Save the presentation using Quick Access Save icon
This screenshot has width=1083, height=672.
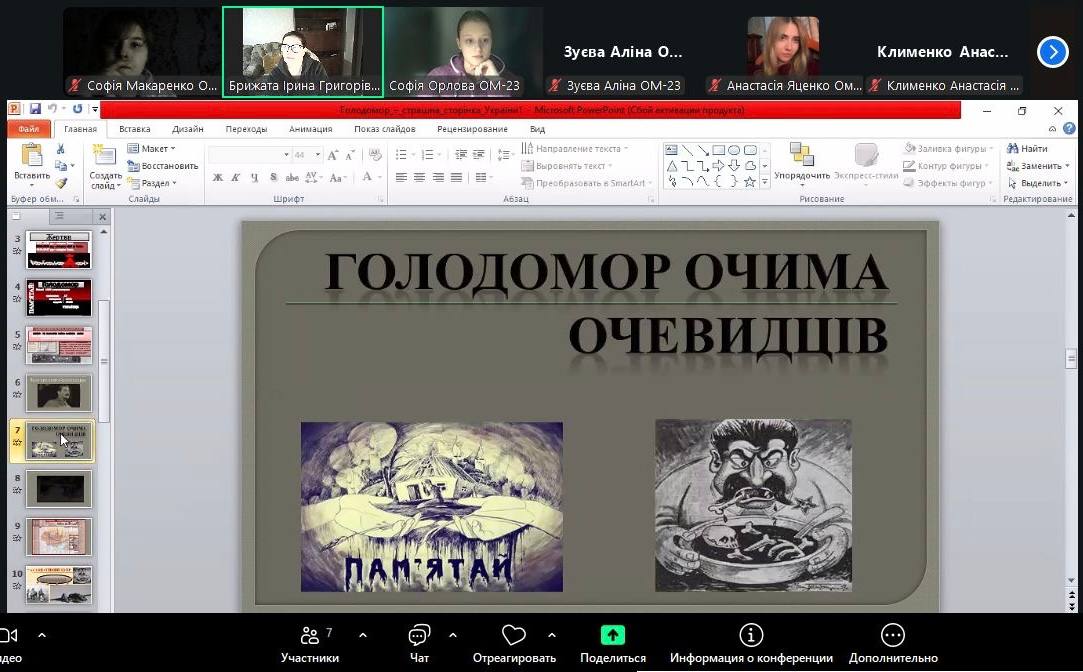point(35,107)
